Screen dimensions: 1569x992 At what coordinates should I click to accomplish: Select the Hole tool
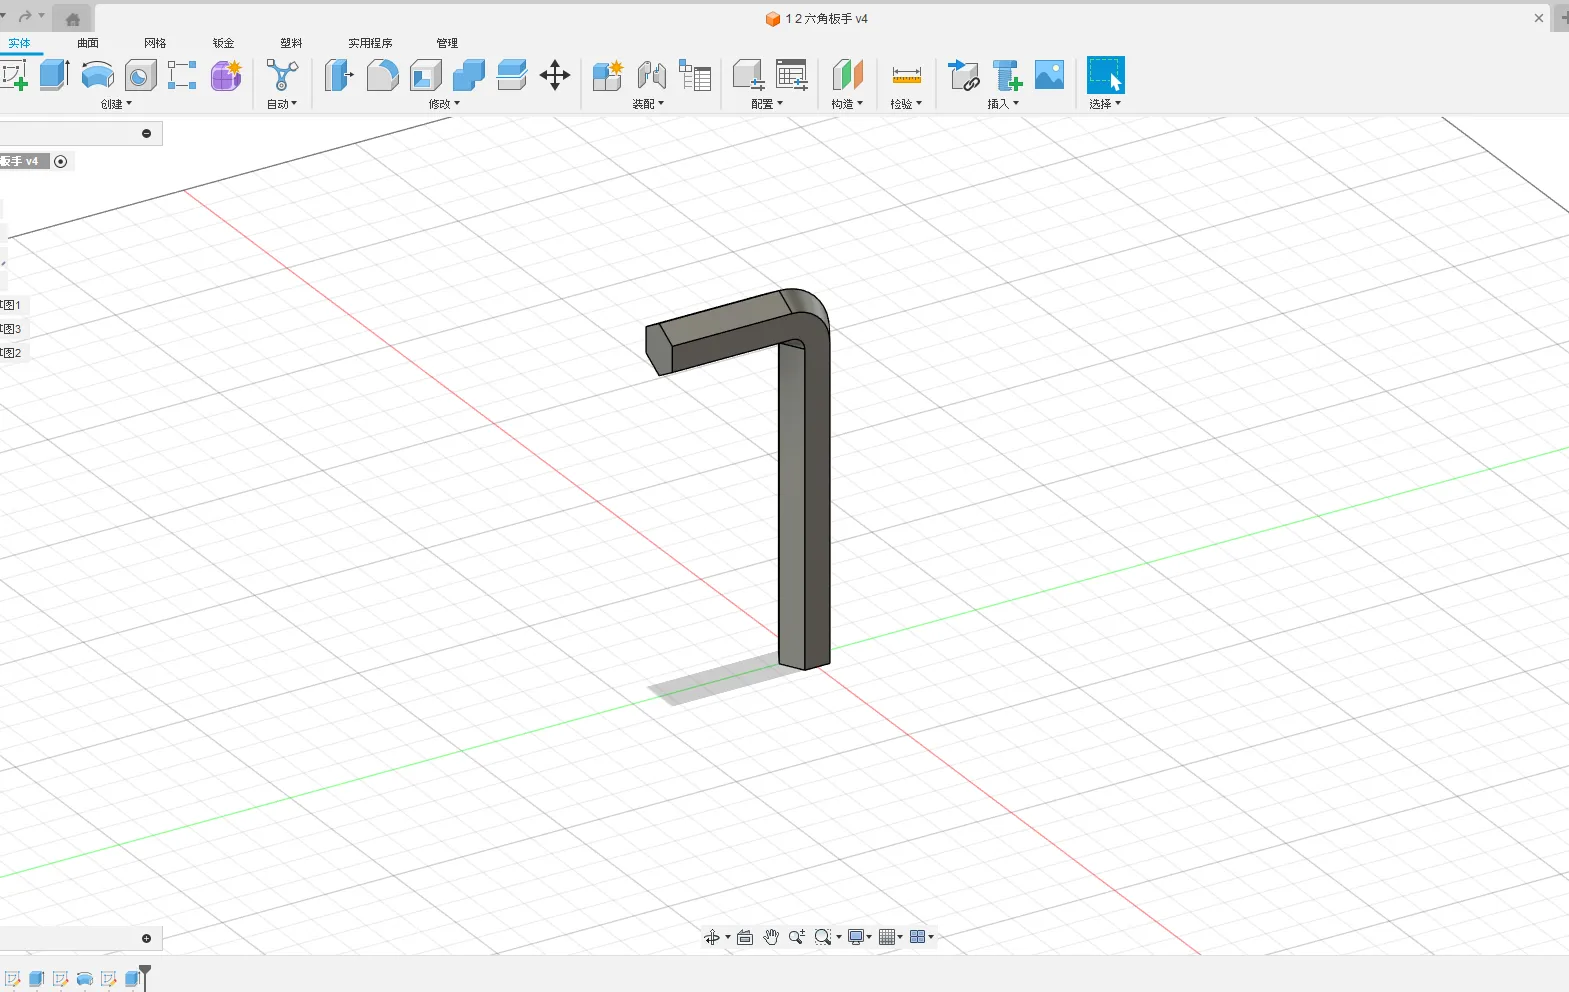(140, 75)
